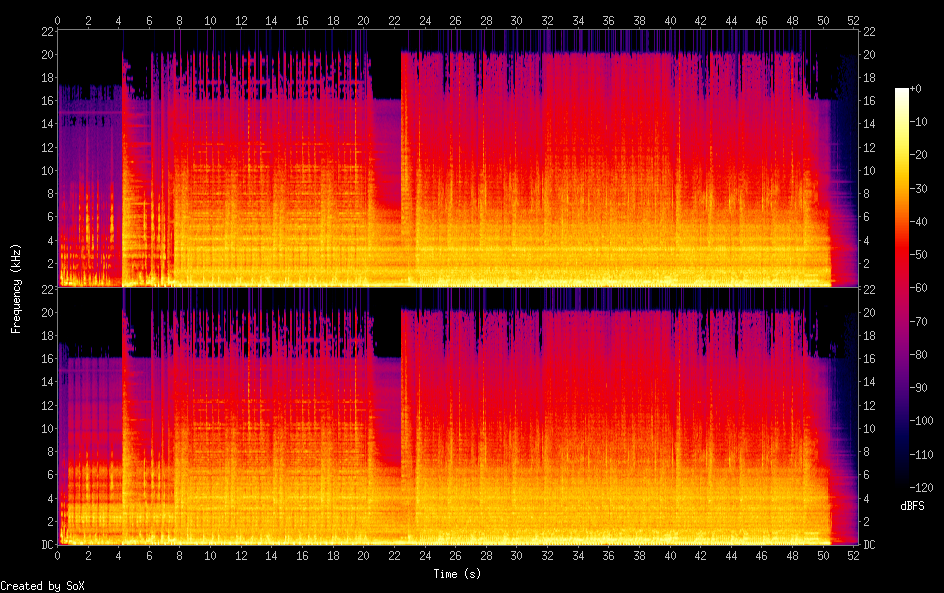Select the "Time (s)" axis label
This screenshot has width=944, height=593.
[455, 574]
